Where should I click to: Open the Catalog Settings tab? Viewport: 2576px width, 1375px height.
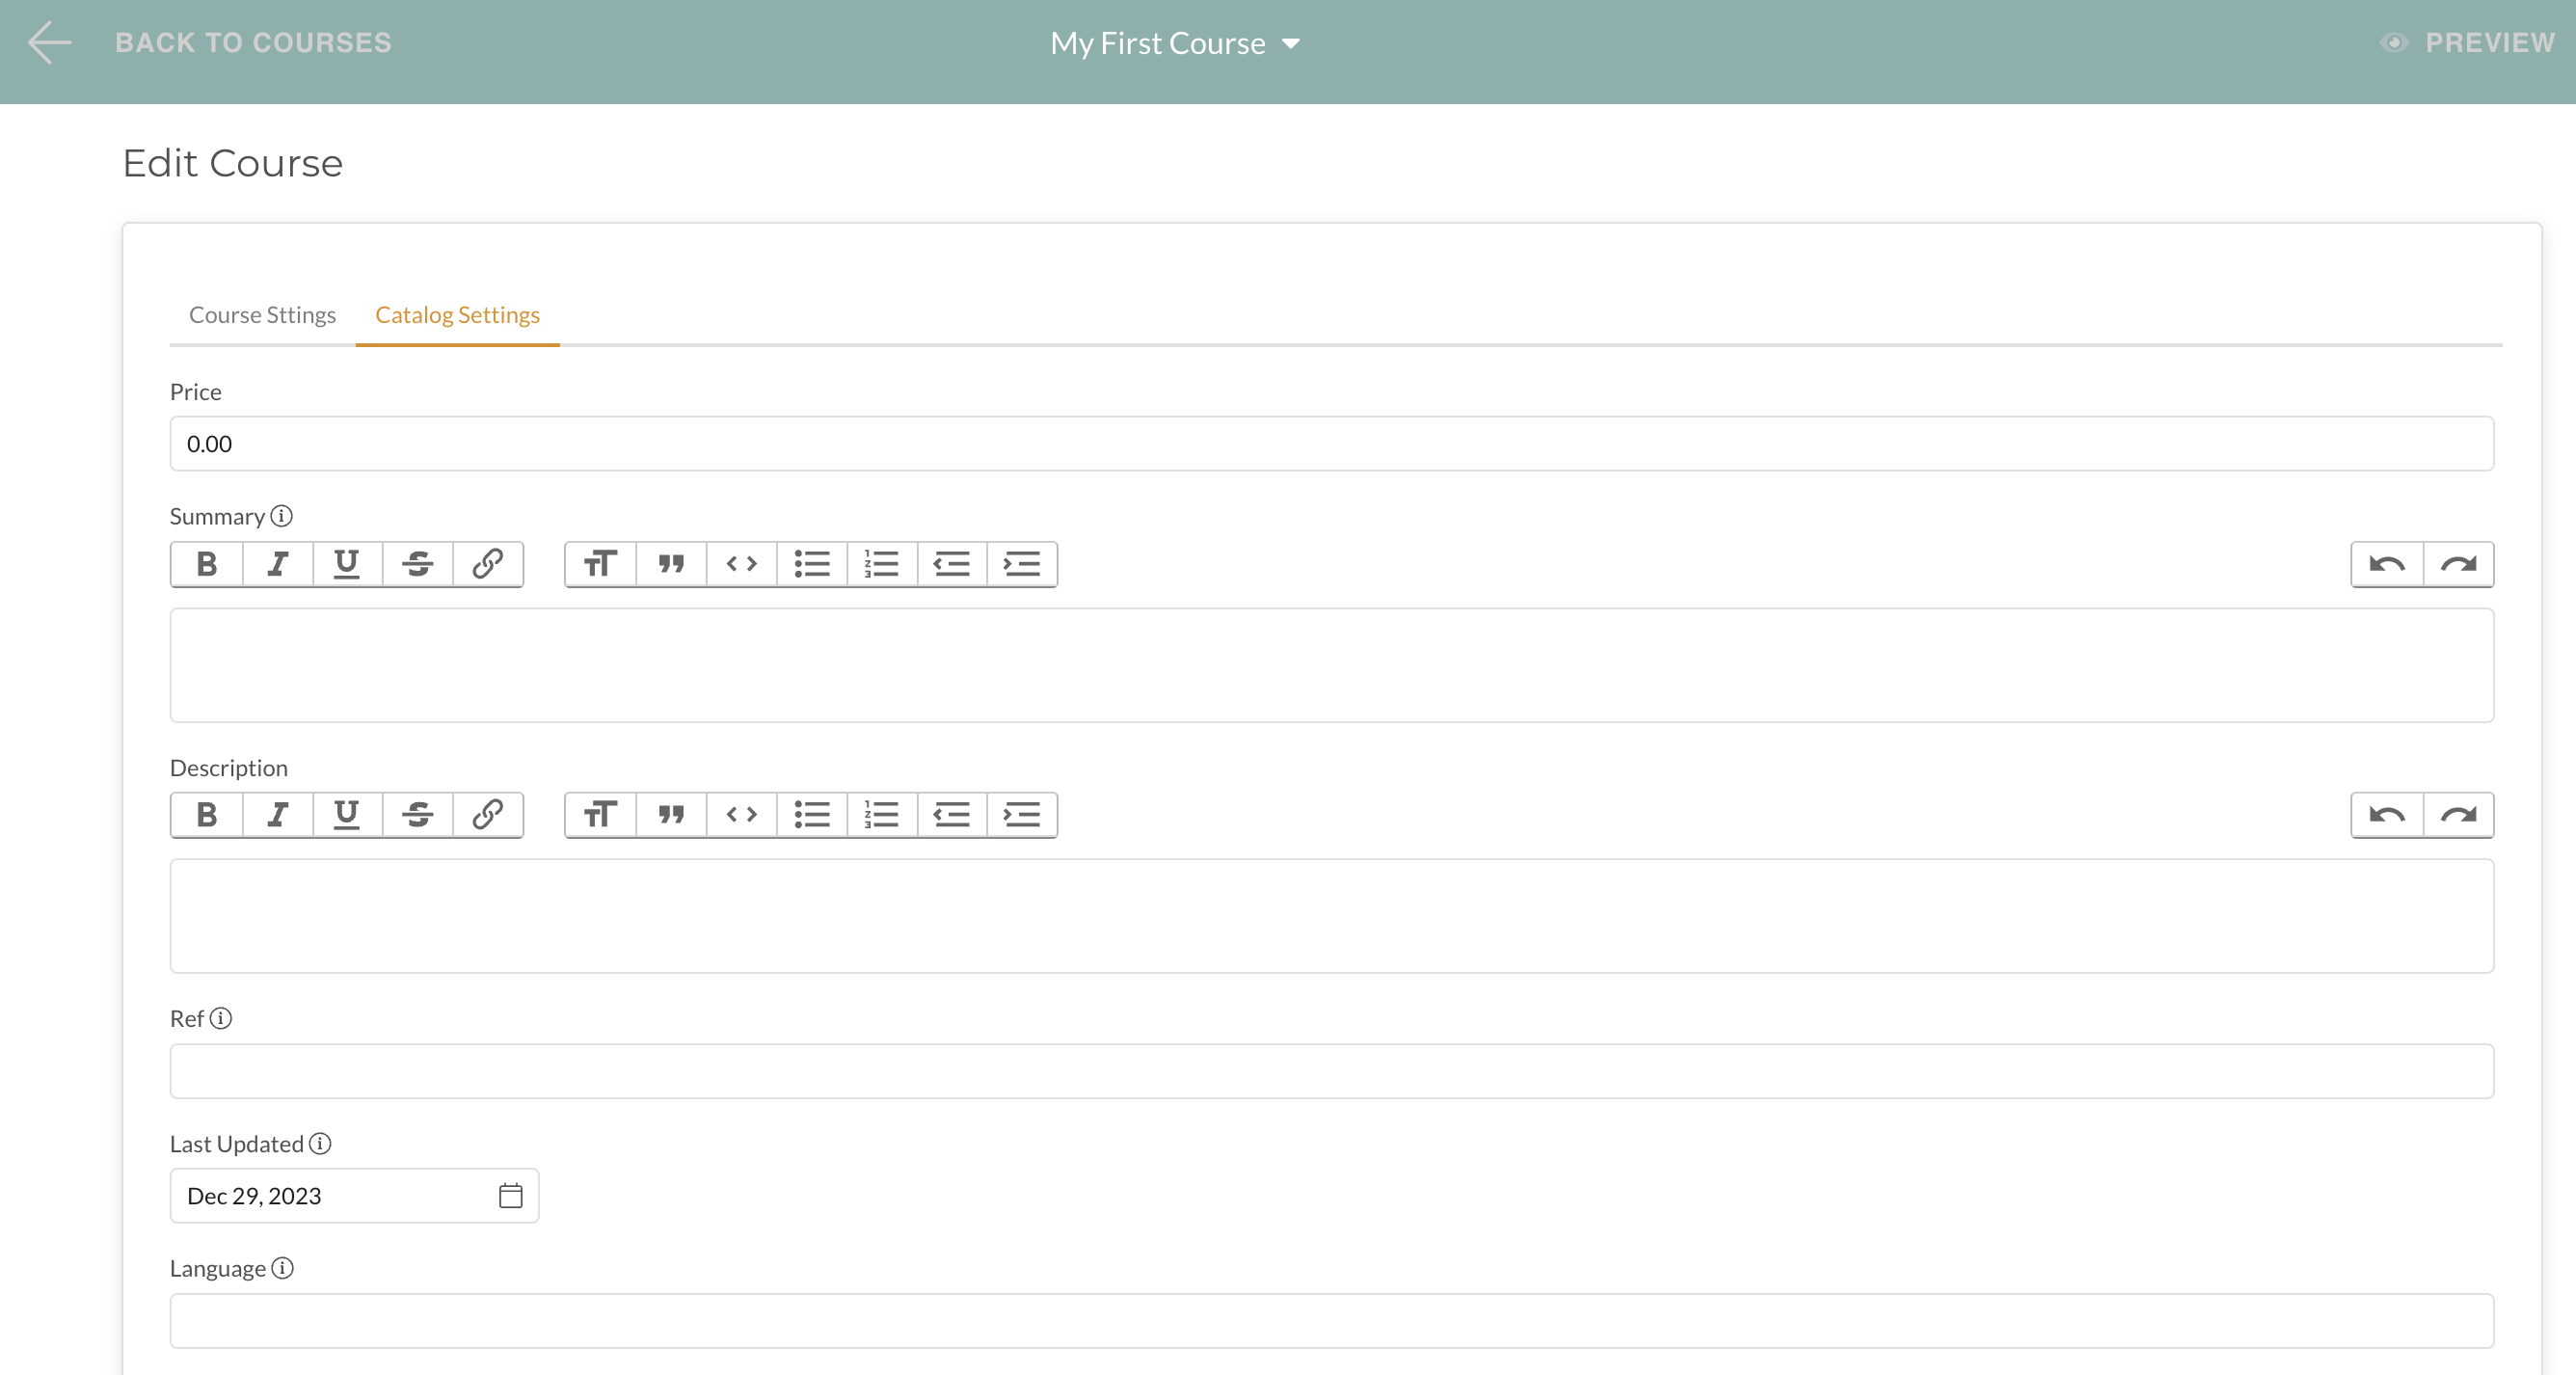coord(457,314)
